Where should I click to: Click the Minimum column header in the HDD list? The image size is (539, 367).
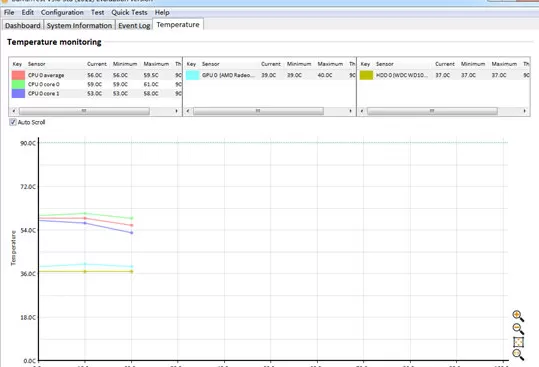pyautogui.click(x=473, y=64)
